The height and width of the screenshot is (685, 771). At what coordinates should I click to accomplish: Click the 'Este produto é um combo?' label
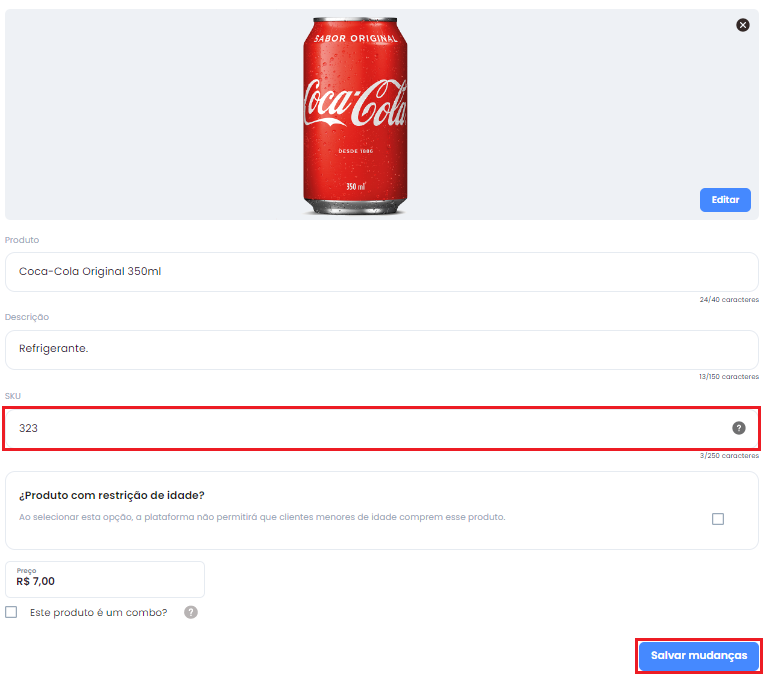click(x=98, y=612)
